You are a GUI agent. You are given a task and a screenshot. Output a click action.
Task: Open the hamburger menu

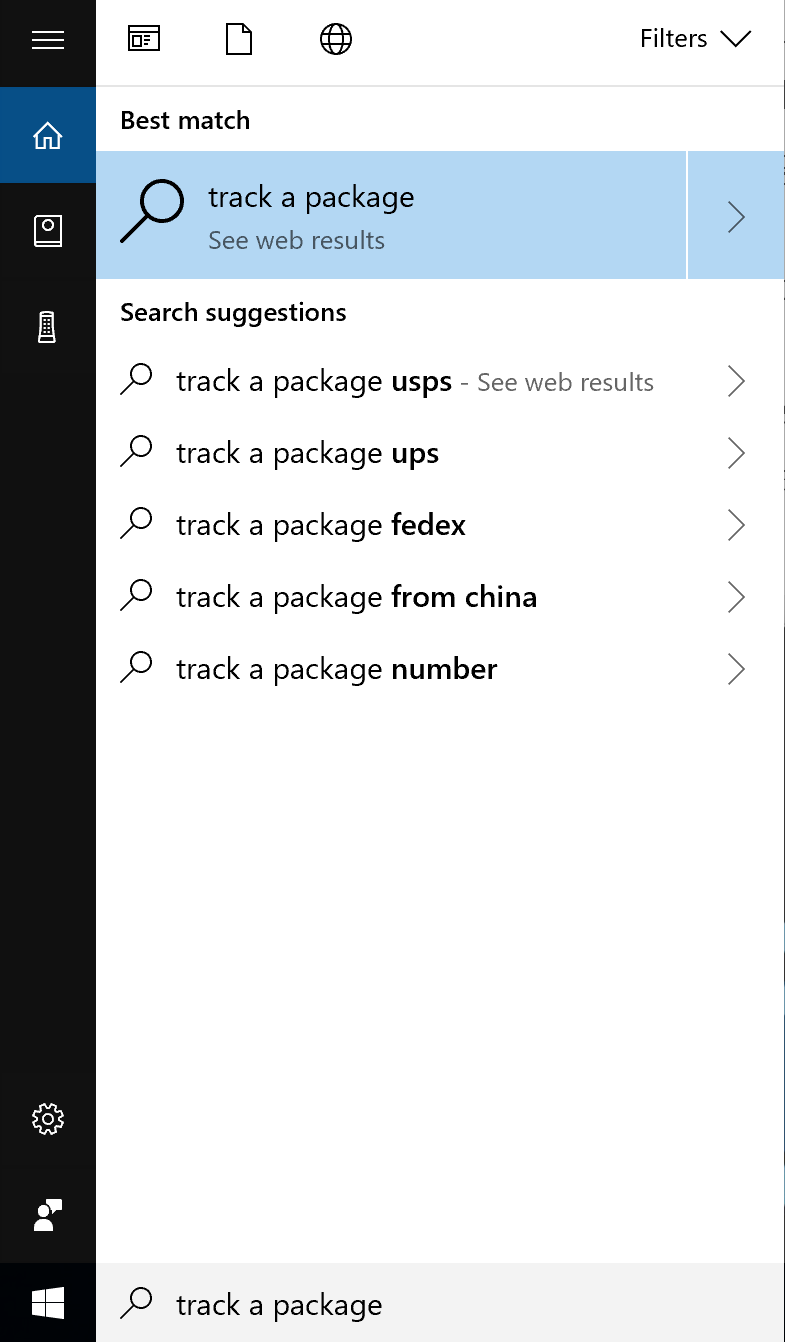pos(48,40)
